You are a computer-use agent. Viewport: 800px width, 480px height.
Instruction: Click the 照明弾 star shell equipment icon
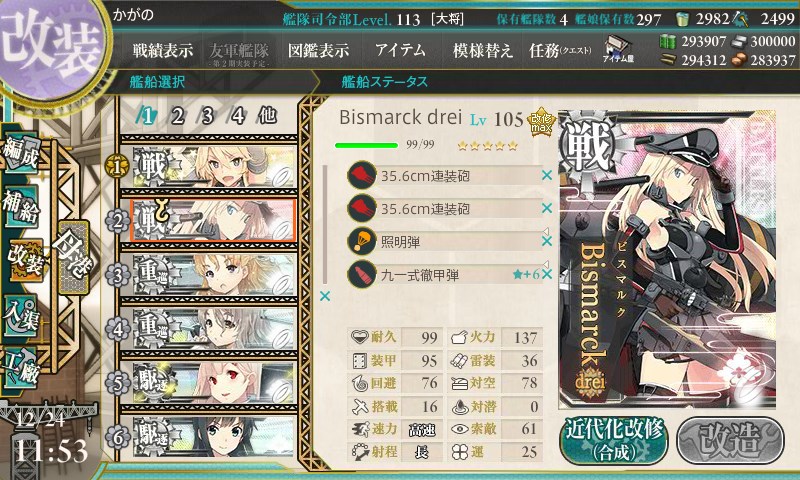(362, 241)
